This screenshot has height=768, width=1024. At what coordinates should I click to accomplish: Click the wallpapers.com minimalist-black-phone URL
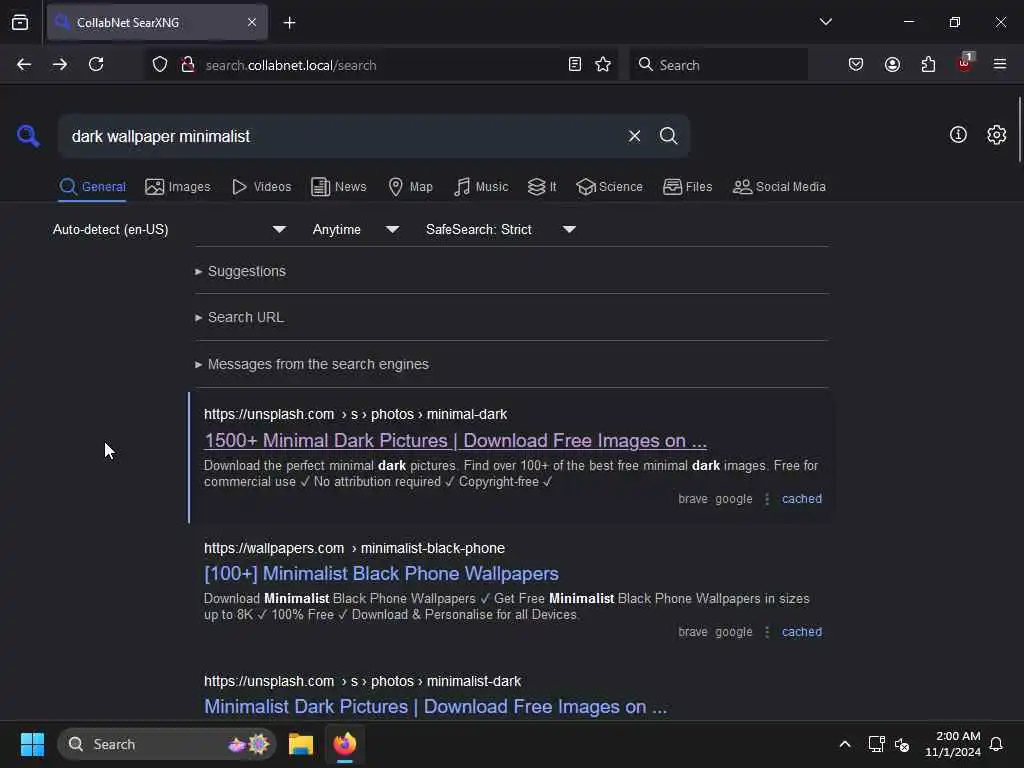(x=354, y=548)
